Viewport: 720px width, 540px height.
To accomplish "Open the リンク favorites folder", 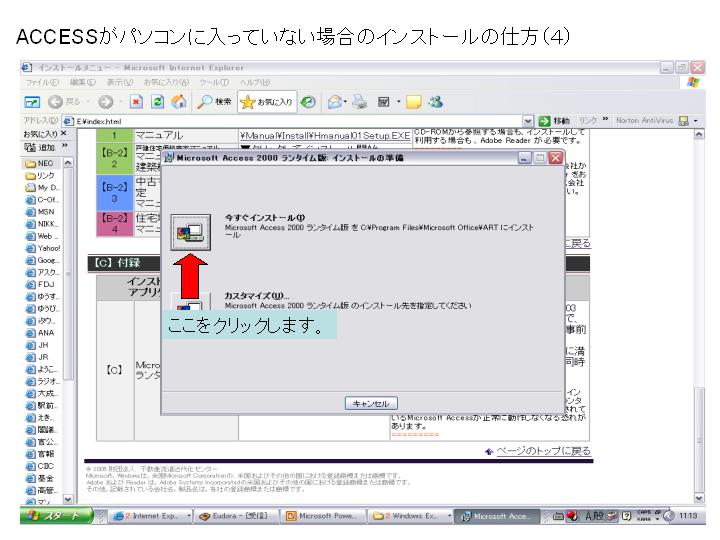I will [40, 175].
